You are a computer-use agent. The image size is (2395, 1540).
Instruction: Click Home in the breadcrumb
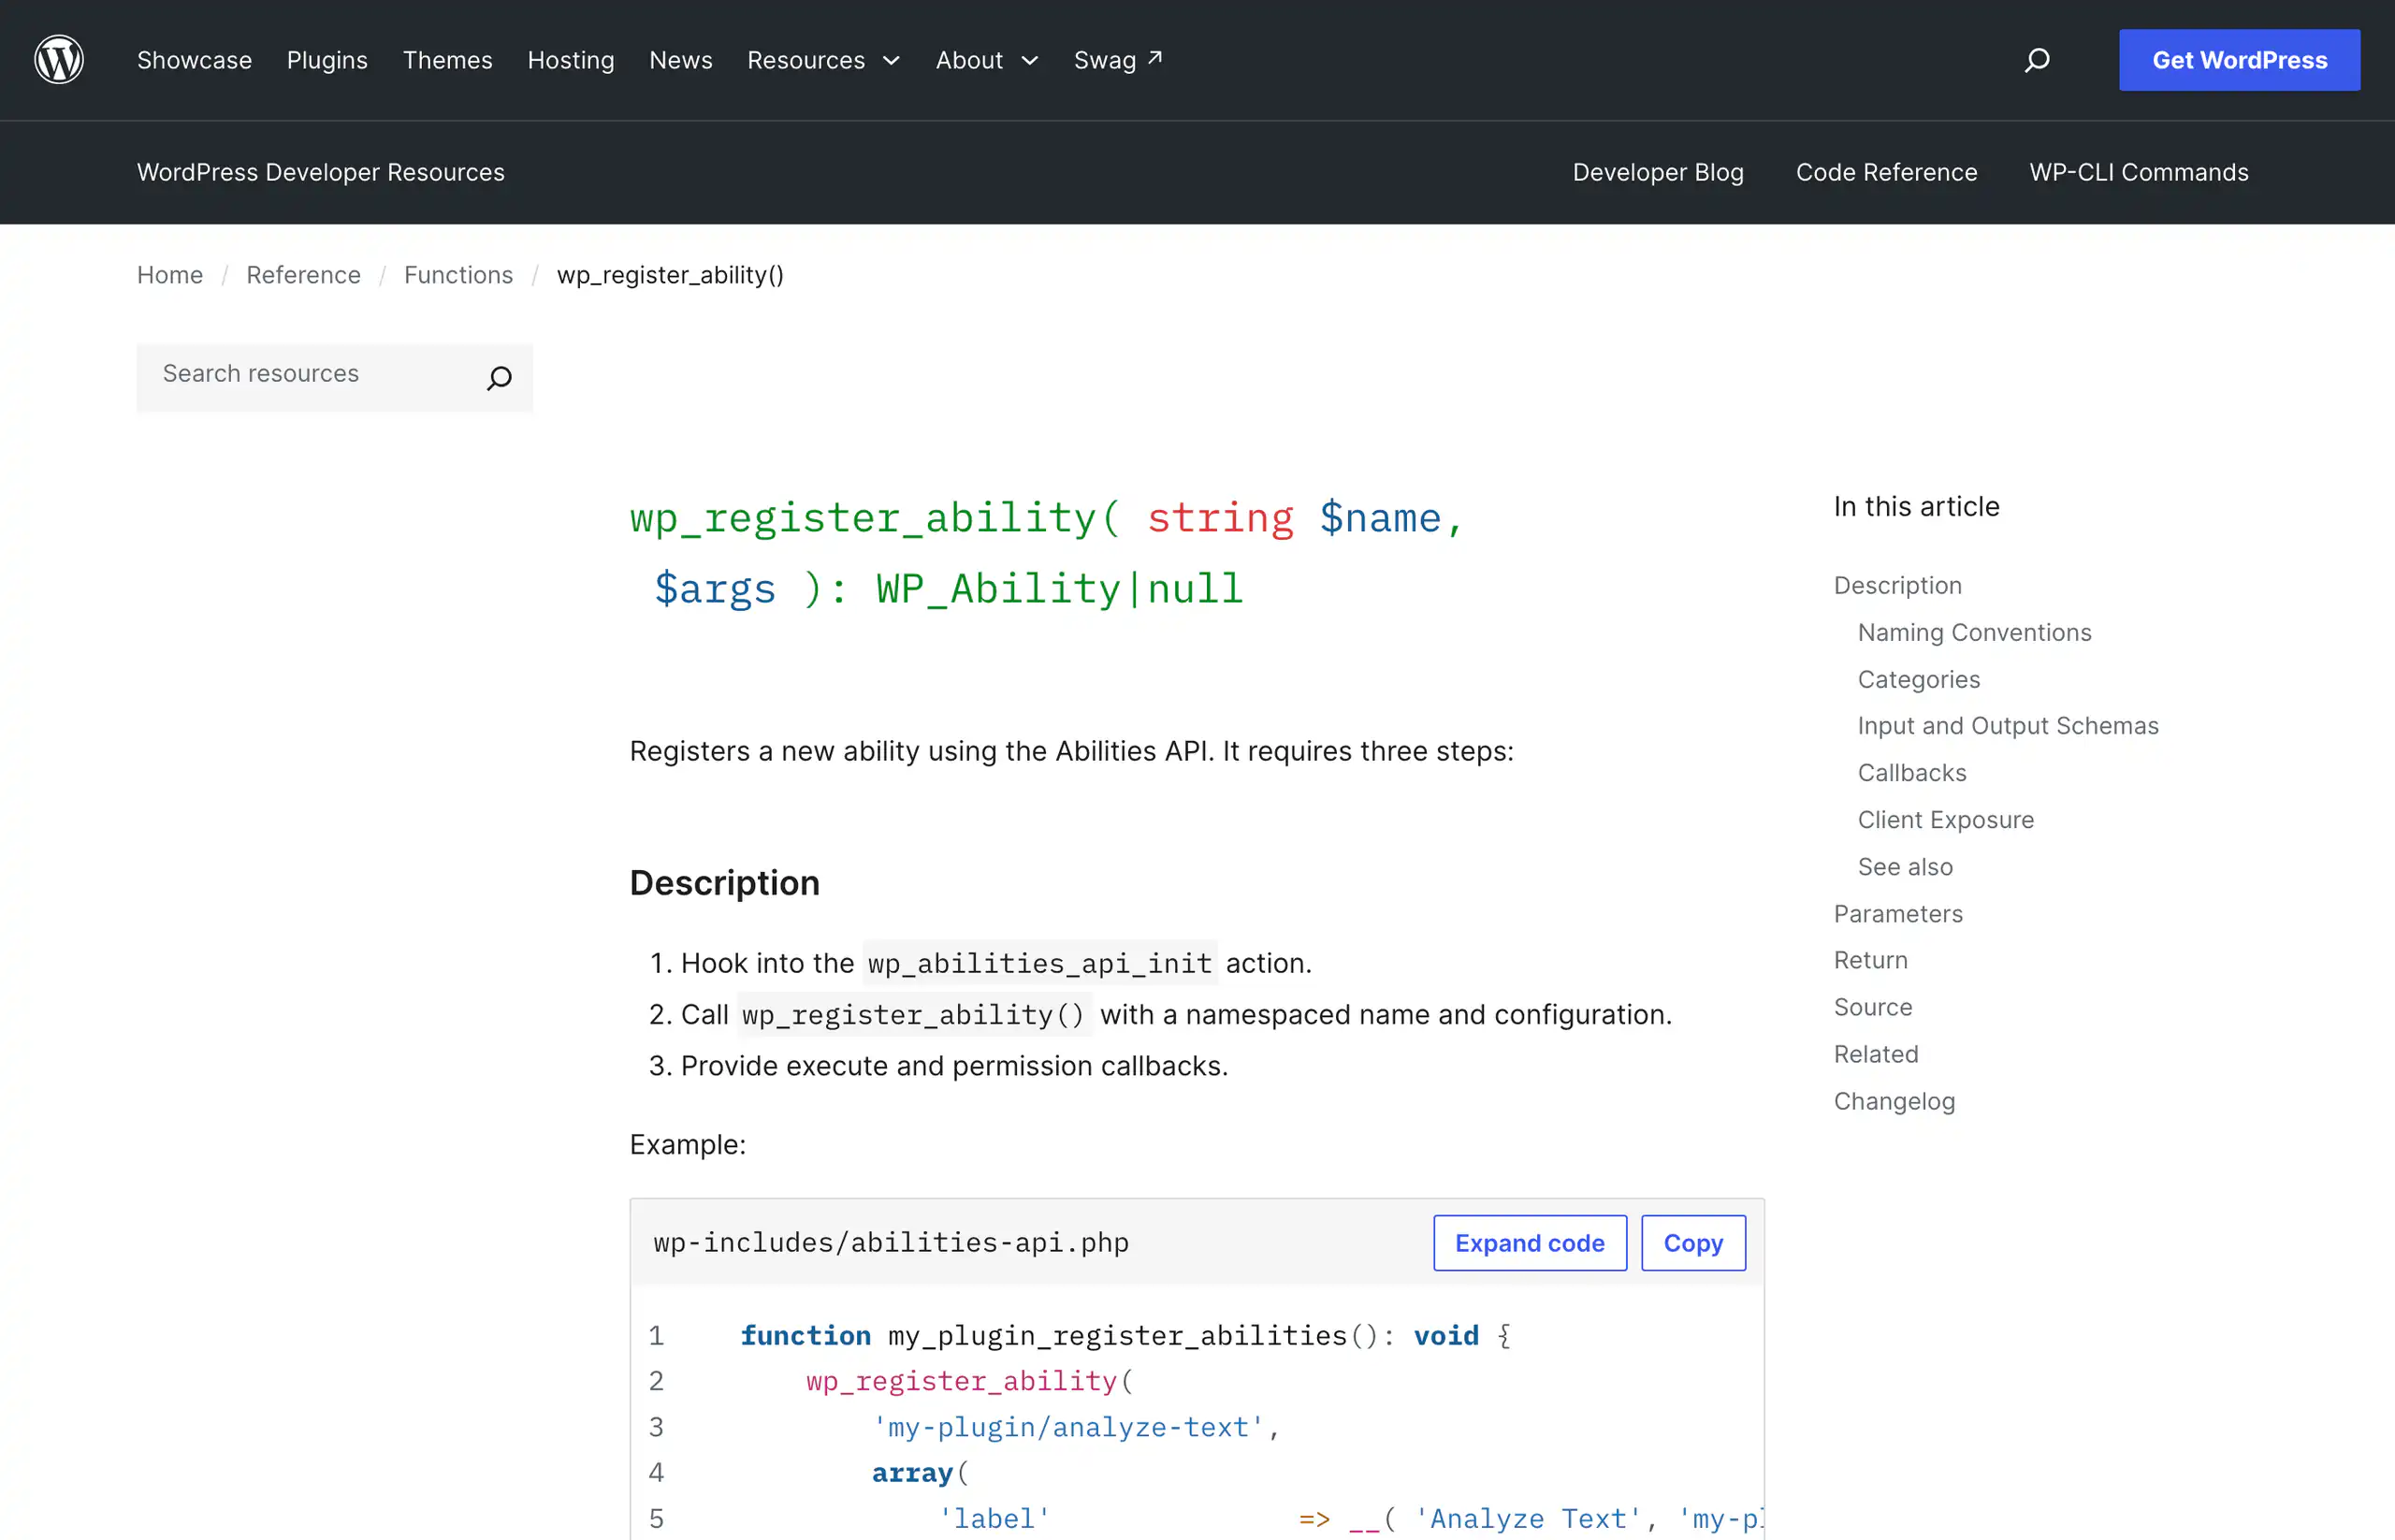click(170, 275)
